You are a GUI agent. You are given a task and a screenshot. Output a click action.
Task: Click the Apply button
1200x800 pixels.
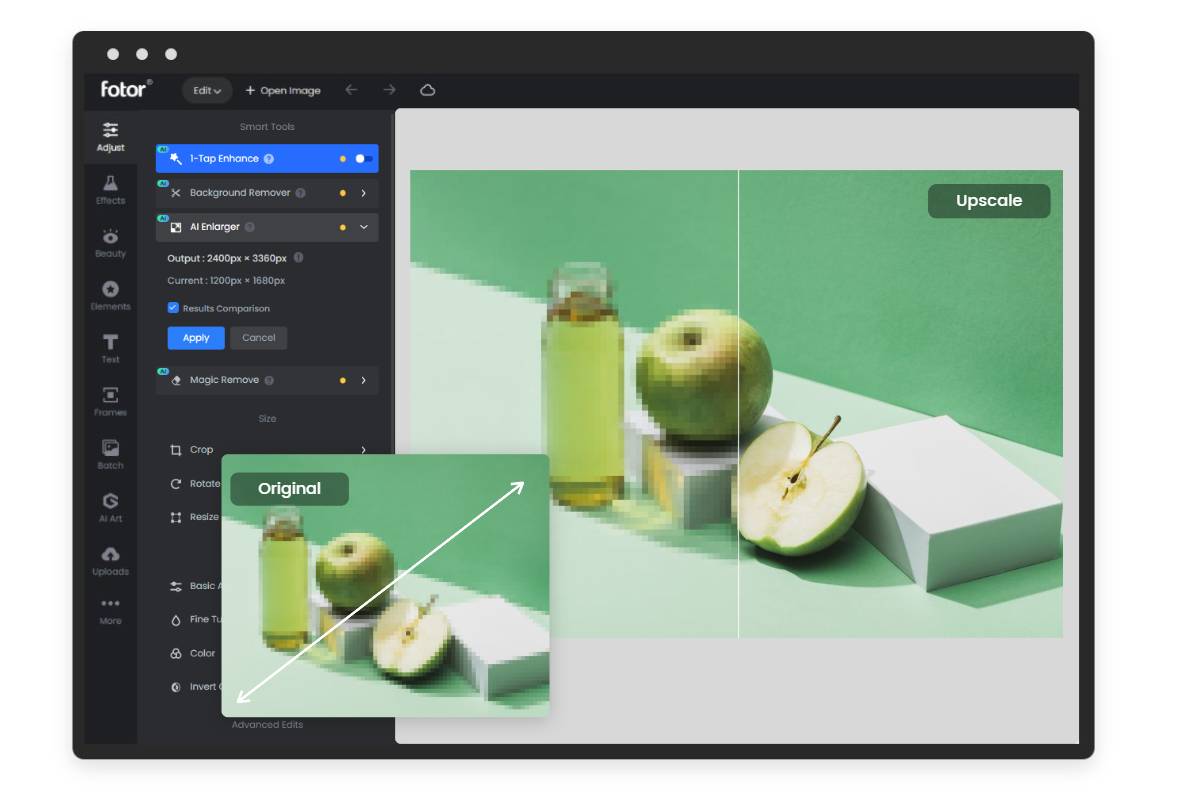(196, 338)
